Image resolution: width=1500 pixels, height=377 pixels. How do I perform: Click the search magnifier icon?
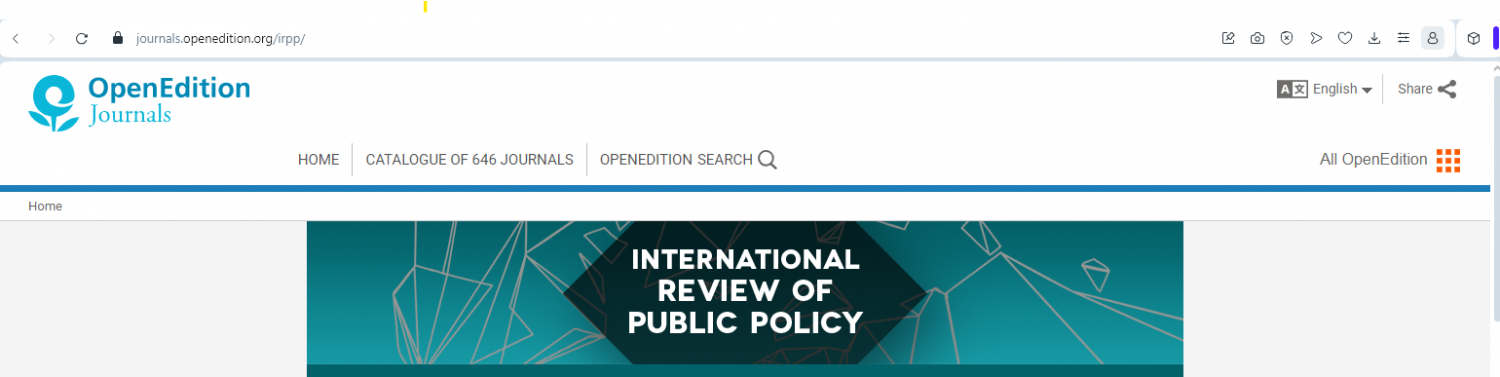(767, 159)
